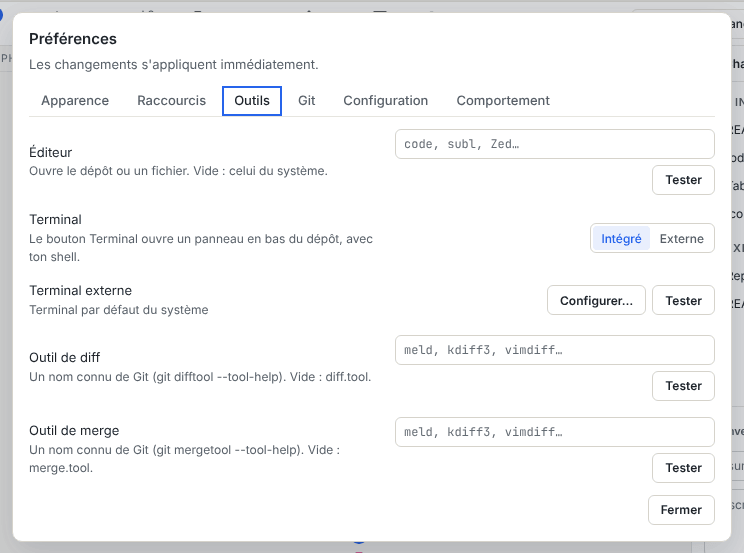Test the Éditeur setting with Tester

click(683, 180)
